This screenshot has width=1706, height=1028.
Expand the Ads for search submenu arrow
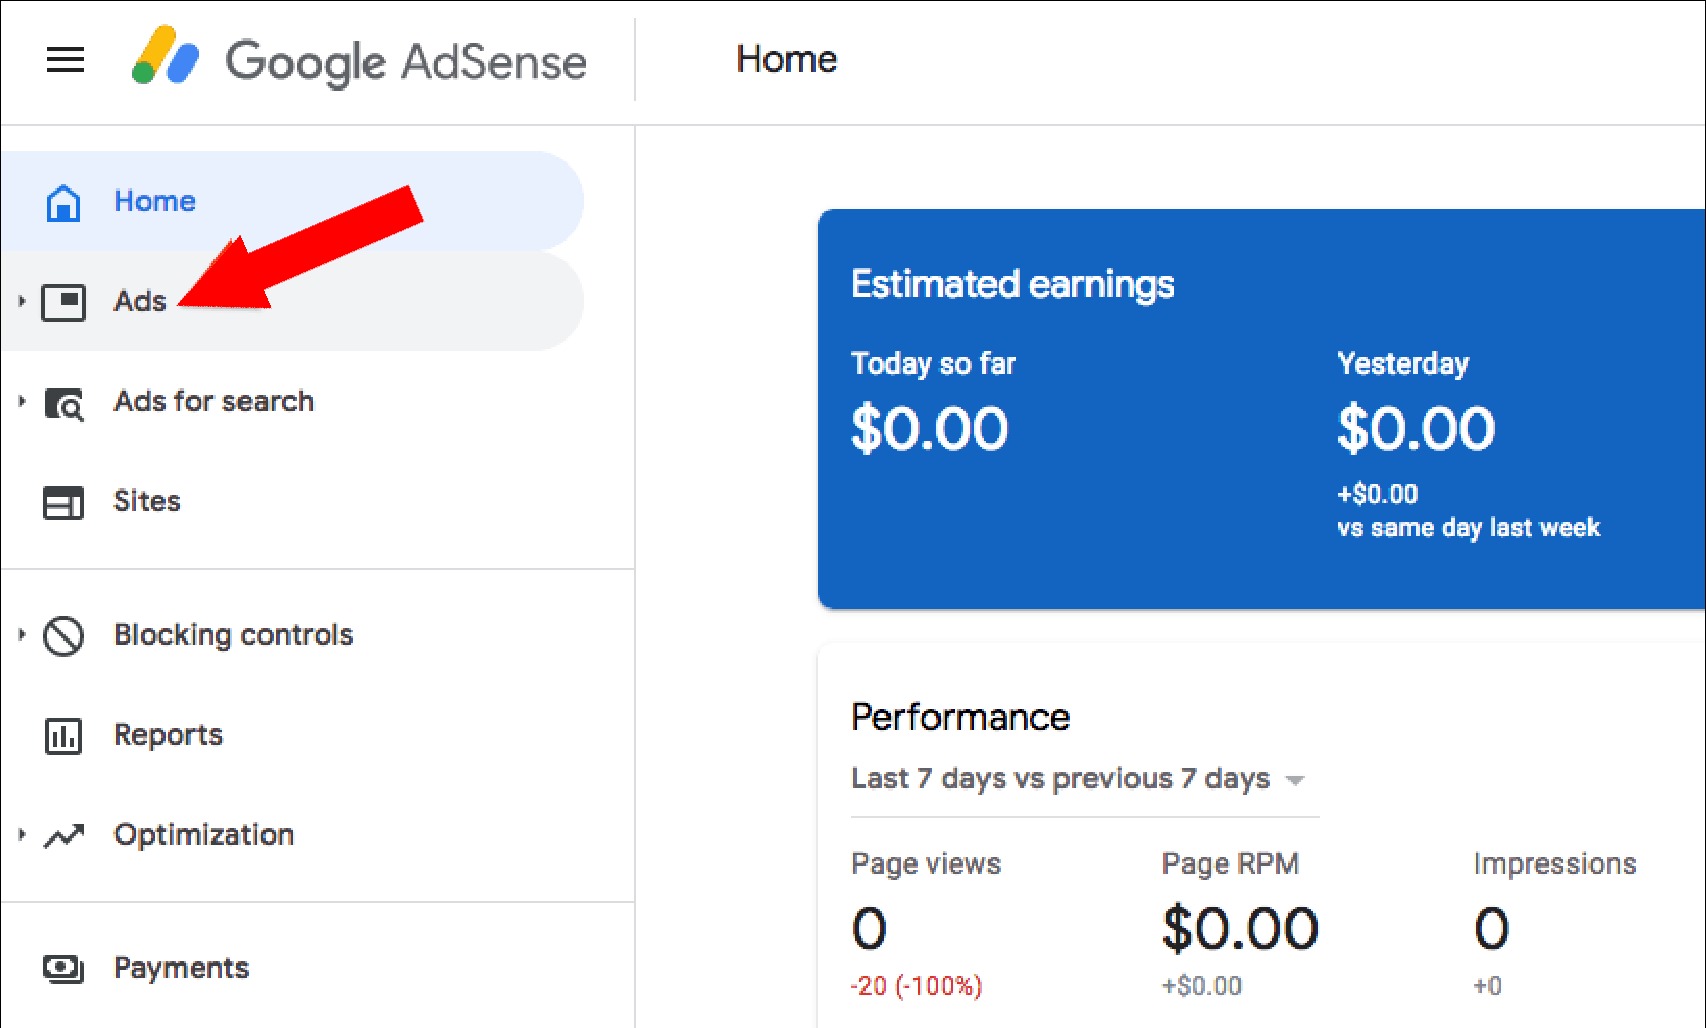[21, 401]
